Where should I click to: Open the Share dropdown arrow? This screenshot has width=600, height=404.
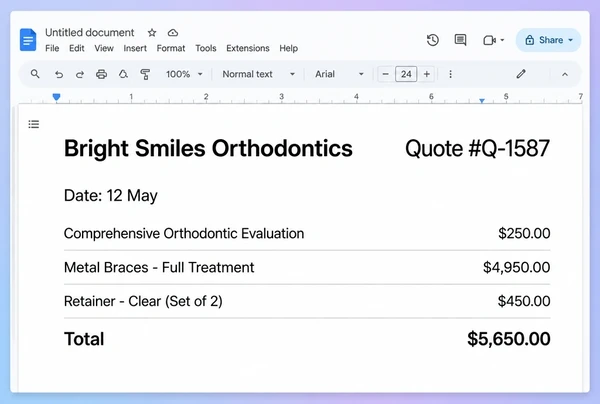[571, 40]
